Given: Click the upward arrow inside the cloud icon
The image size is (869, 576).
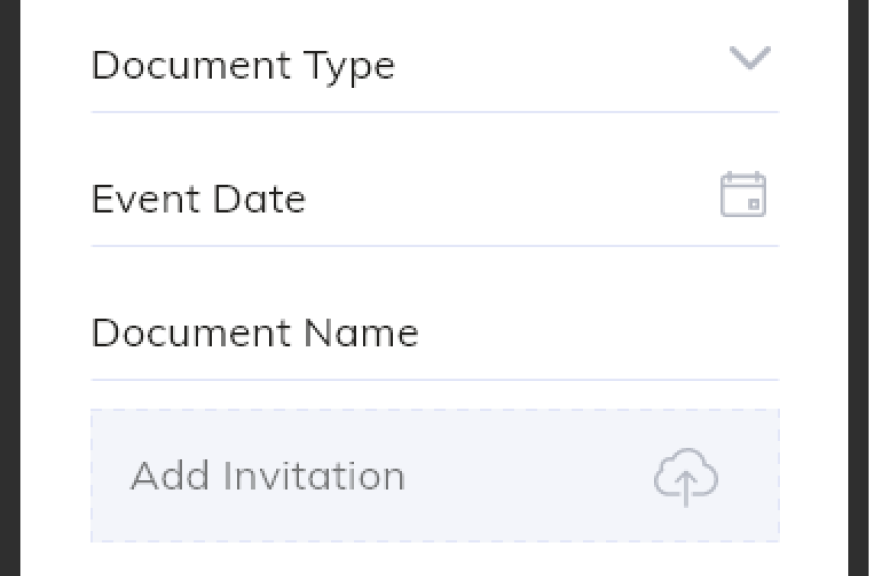Looking at the screenshot, I should [686, 488].
